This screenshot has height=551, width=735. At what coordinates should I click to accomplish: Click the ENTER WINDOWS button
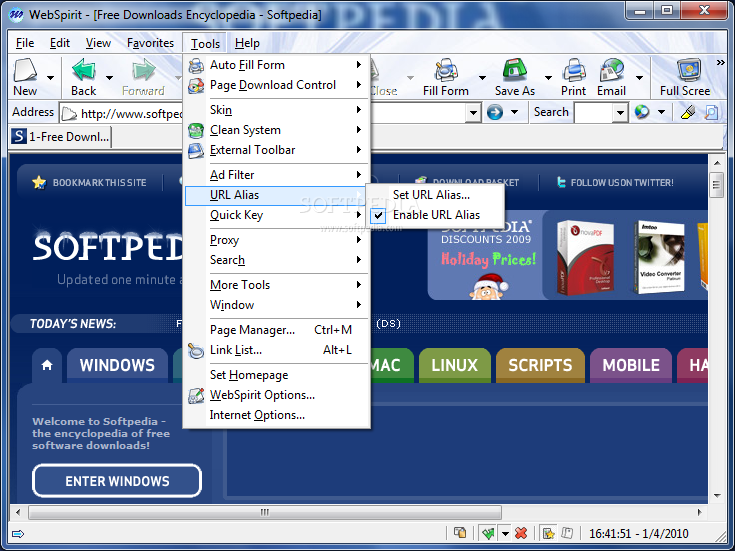(117, 481)
